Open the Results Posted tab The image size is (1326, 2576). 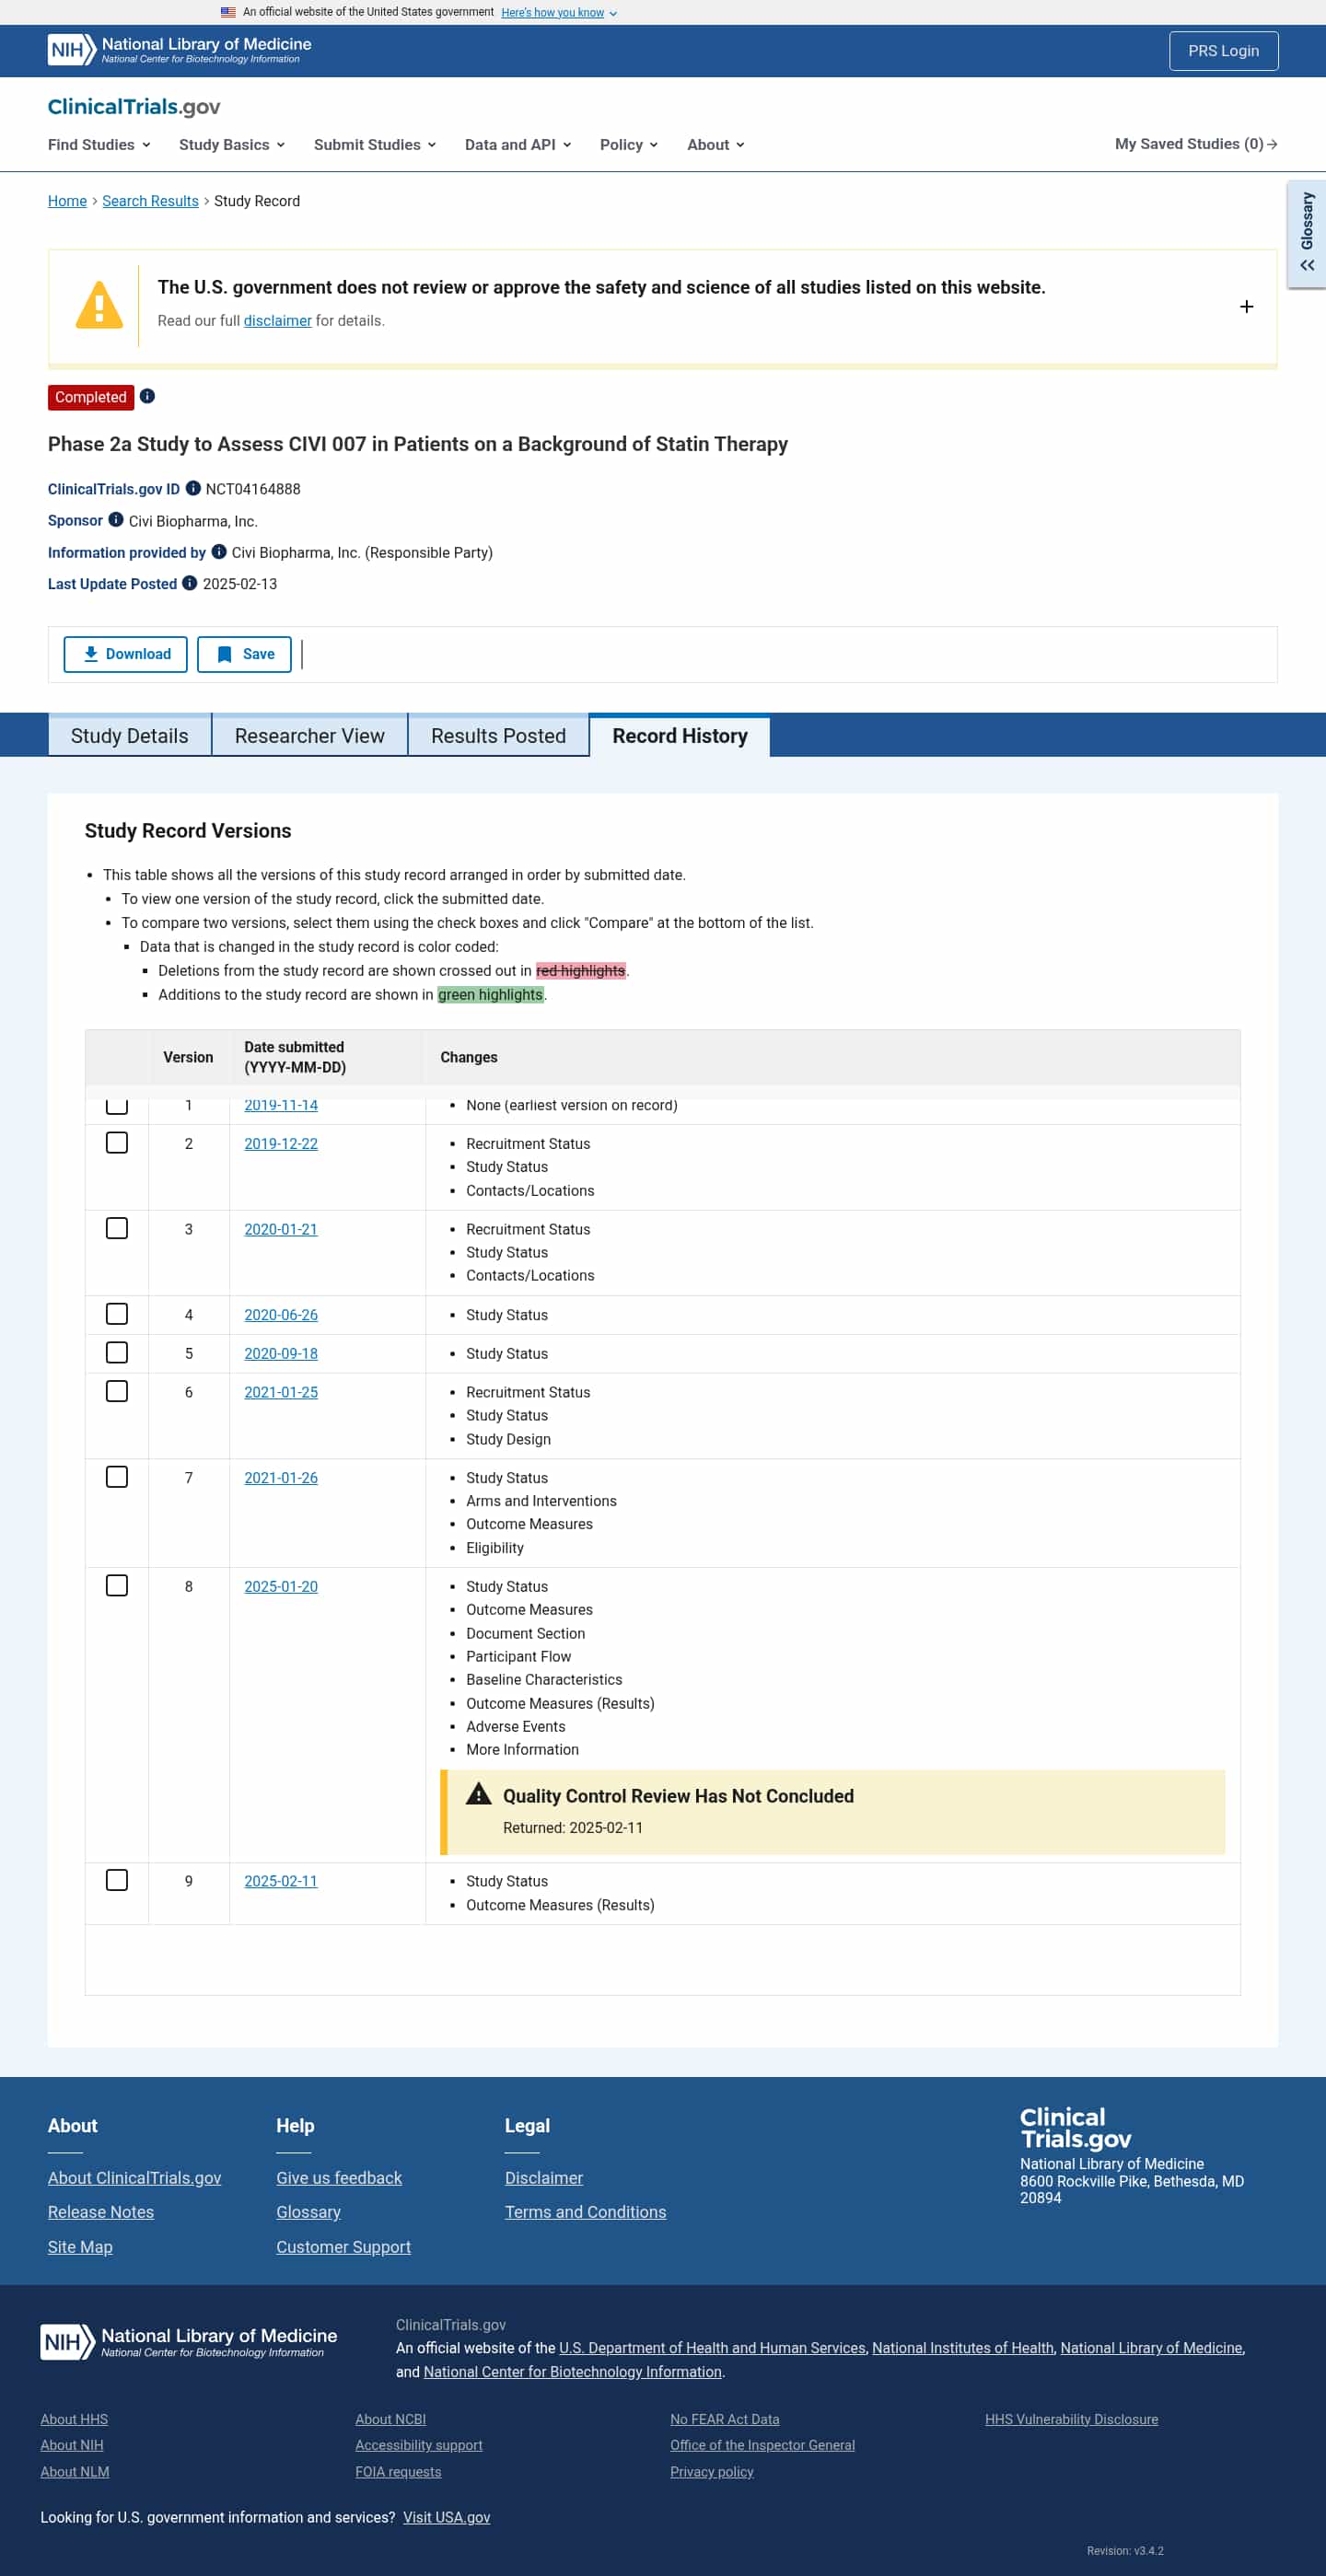coord(498,736)
